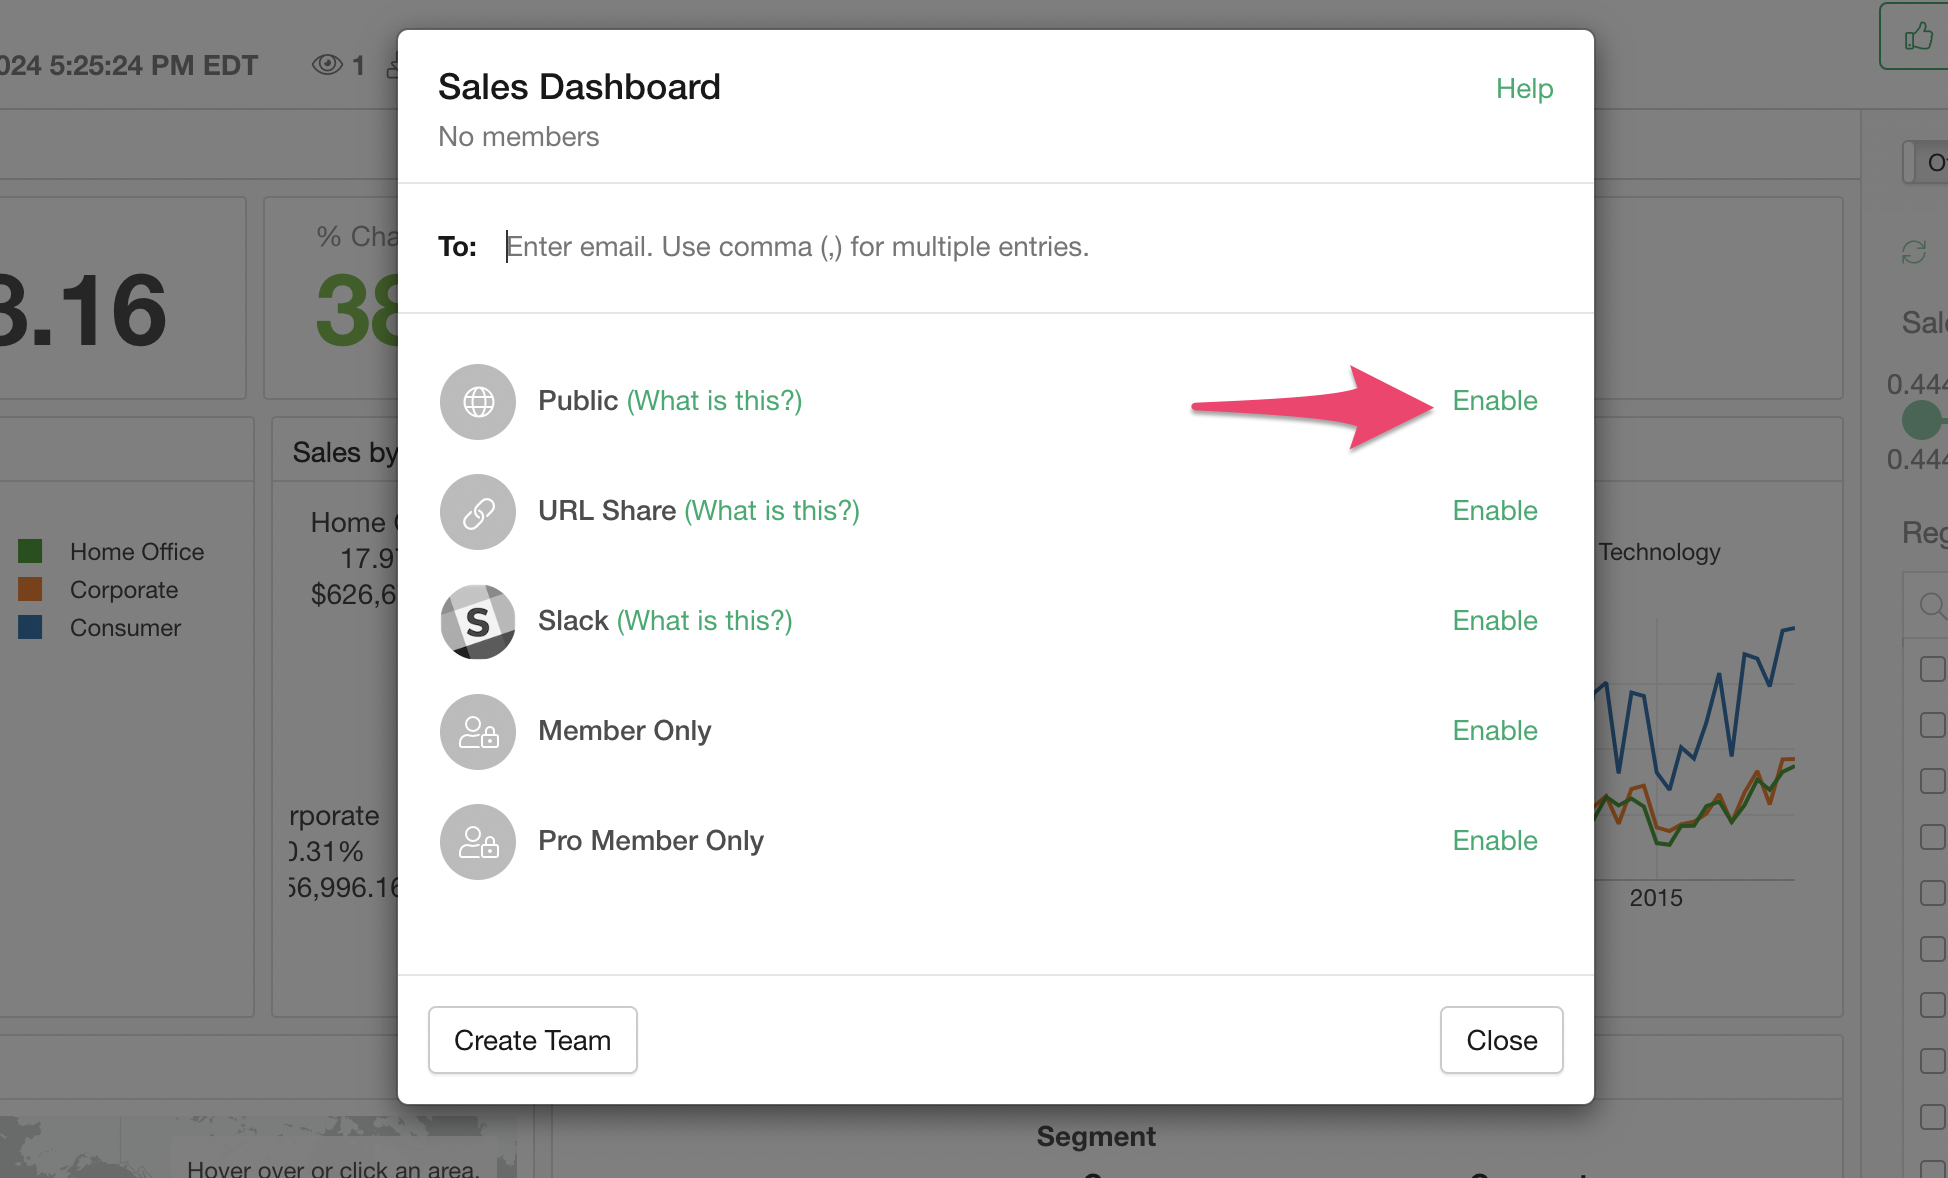The width and height of the screenshot is (1948, 1178).
Task: Focus the email recipients To field
Action: (x=1028, y=247)
